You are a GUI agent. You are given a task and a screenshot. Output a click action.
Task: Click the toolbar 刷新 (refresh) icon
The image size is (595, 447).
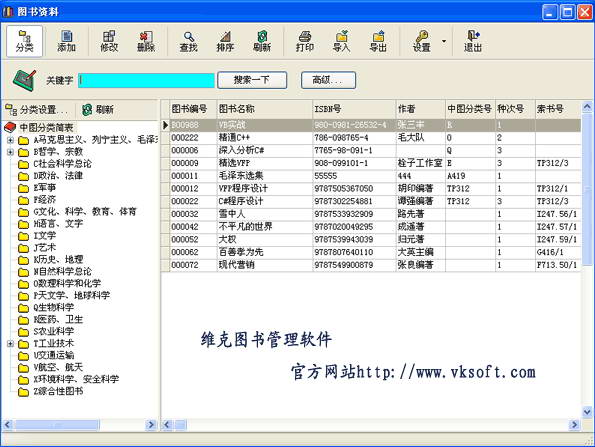tap(262, 41)
